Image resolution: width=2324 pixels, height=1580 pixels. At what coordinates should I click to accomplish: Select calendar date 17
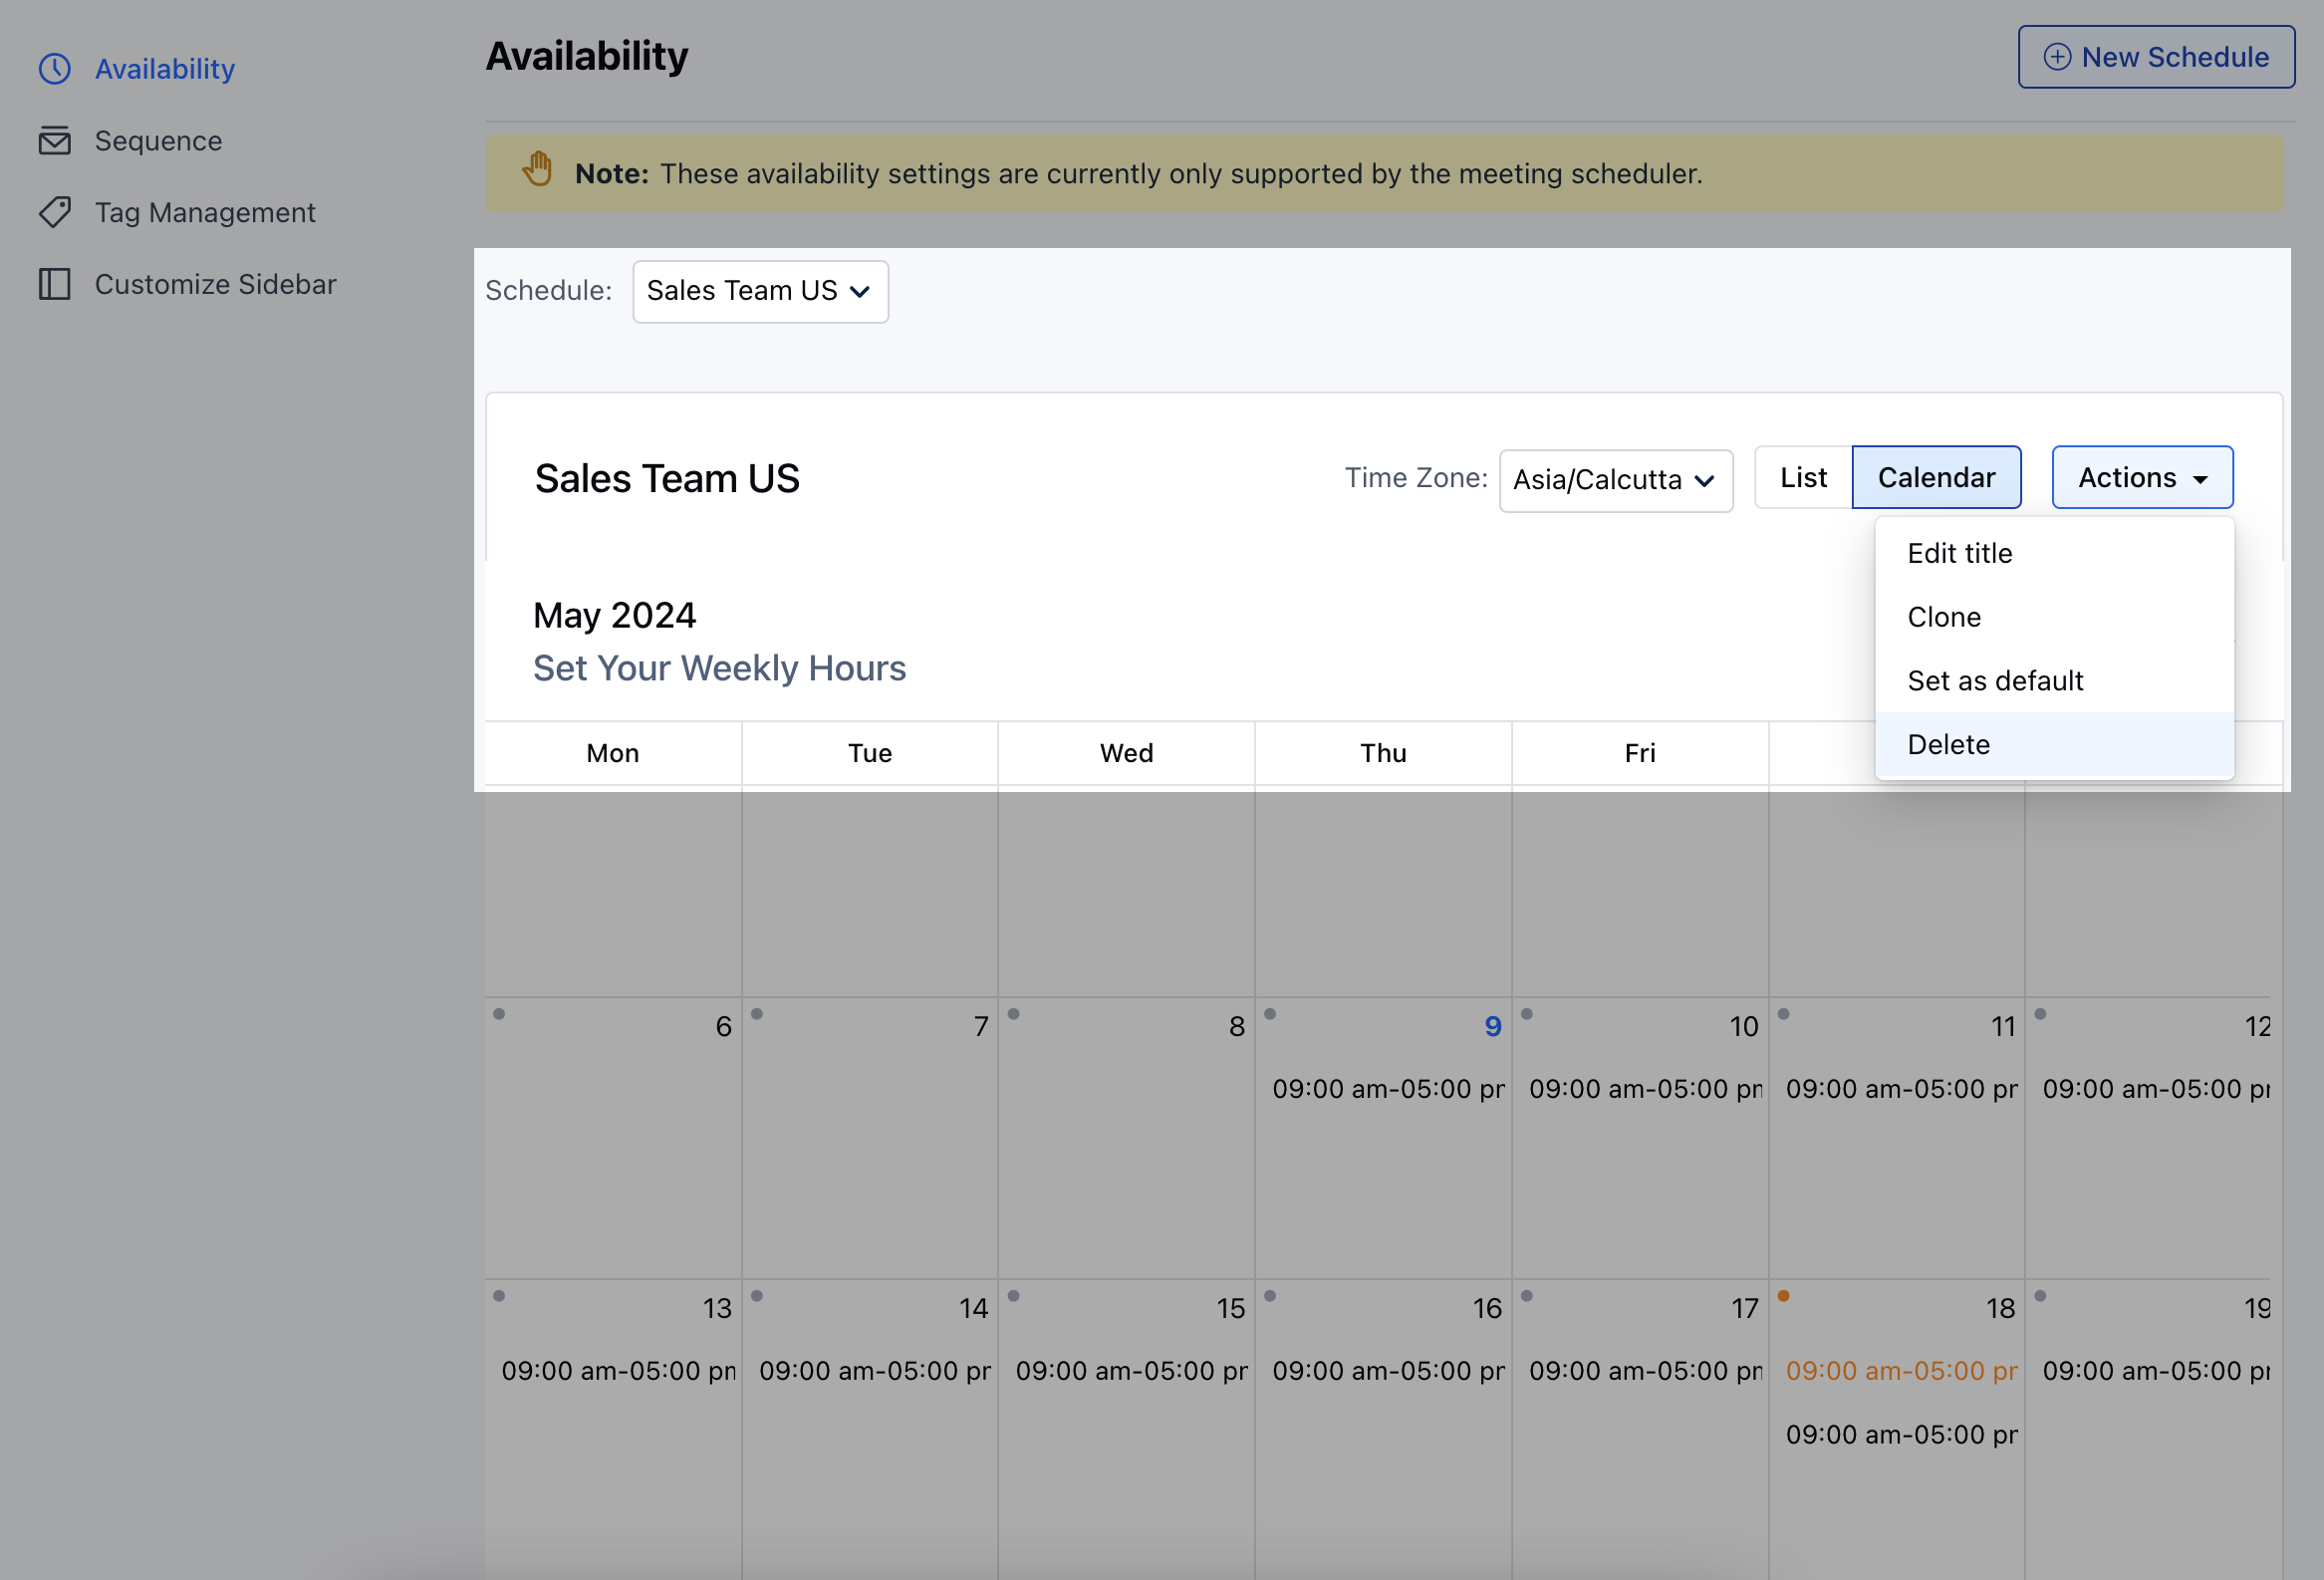click(x=1744, y=1308)
